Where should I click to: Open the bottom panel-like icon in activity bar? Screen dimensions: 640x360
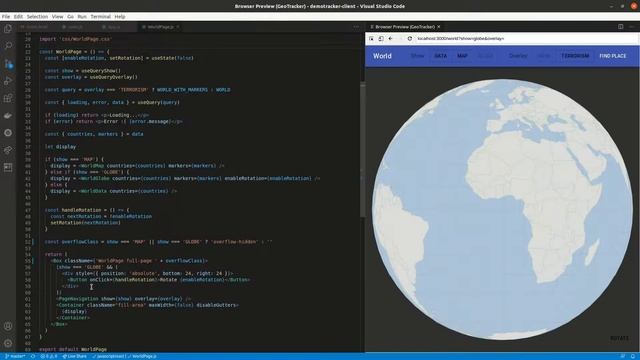(x=8, y=167)
